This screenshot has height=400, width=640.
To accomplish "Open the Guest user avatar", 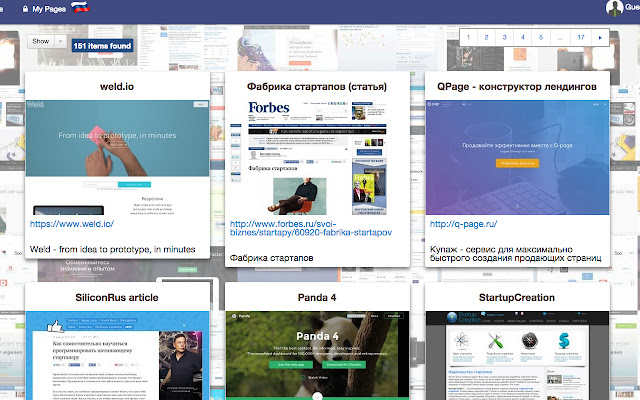I will click(614, 8).
